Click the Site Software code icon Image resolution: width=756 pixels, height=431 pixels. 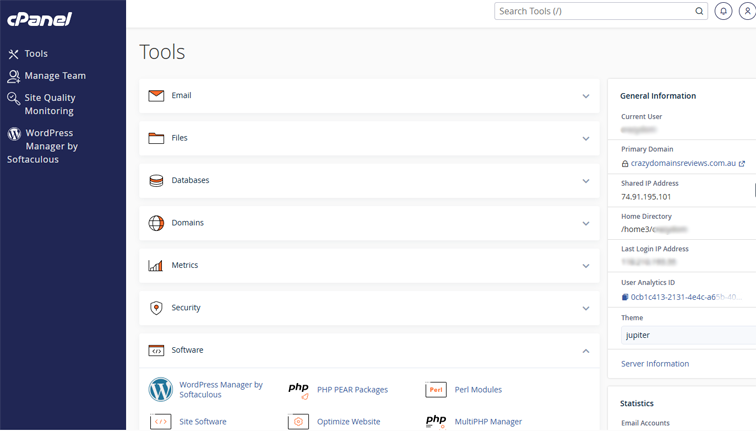pos(161,421)
